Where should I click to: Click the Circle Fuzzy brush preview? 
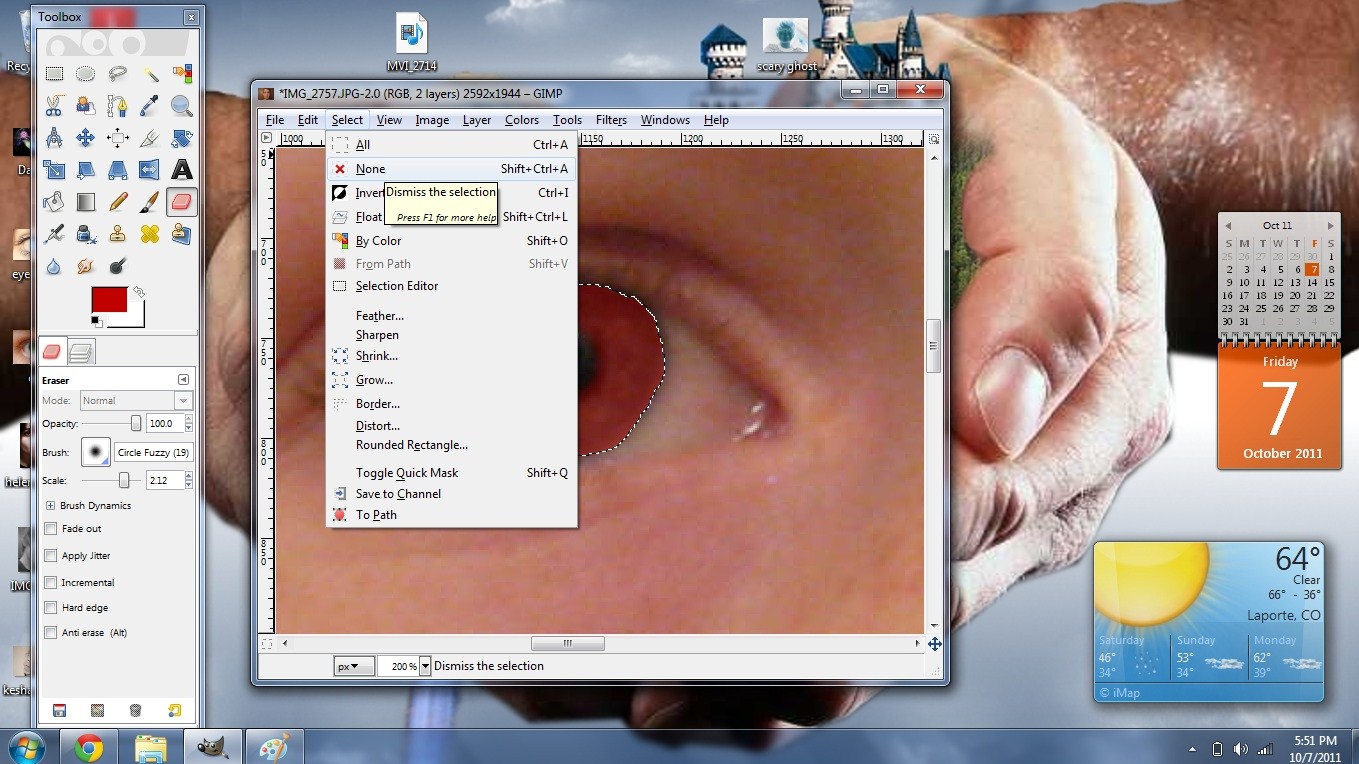click(x=96, y=453)
